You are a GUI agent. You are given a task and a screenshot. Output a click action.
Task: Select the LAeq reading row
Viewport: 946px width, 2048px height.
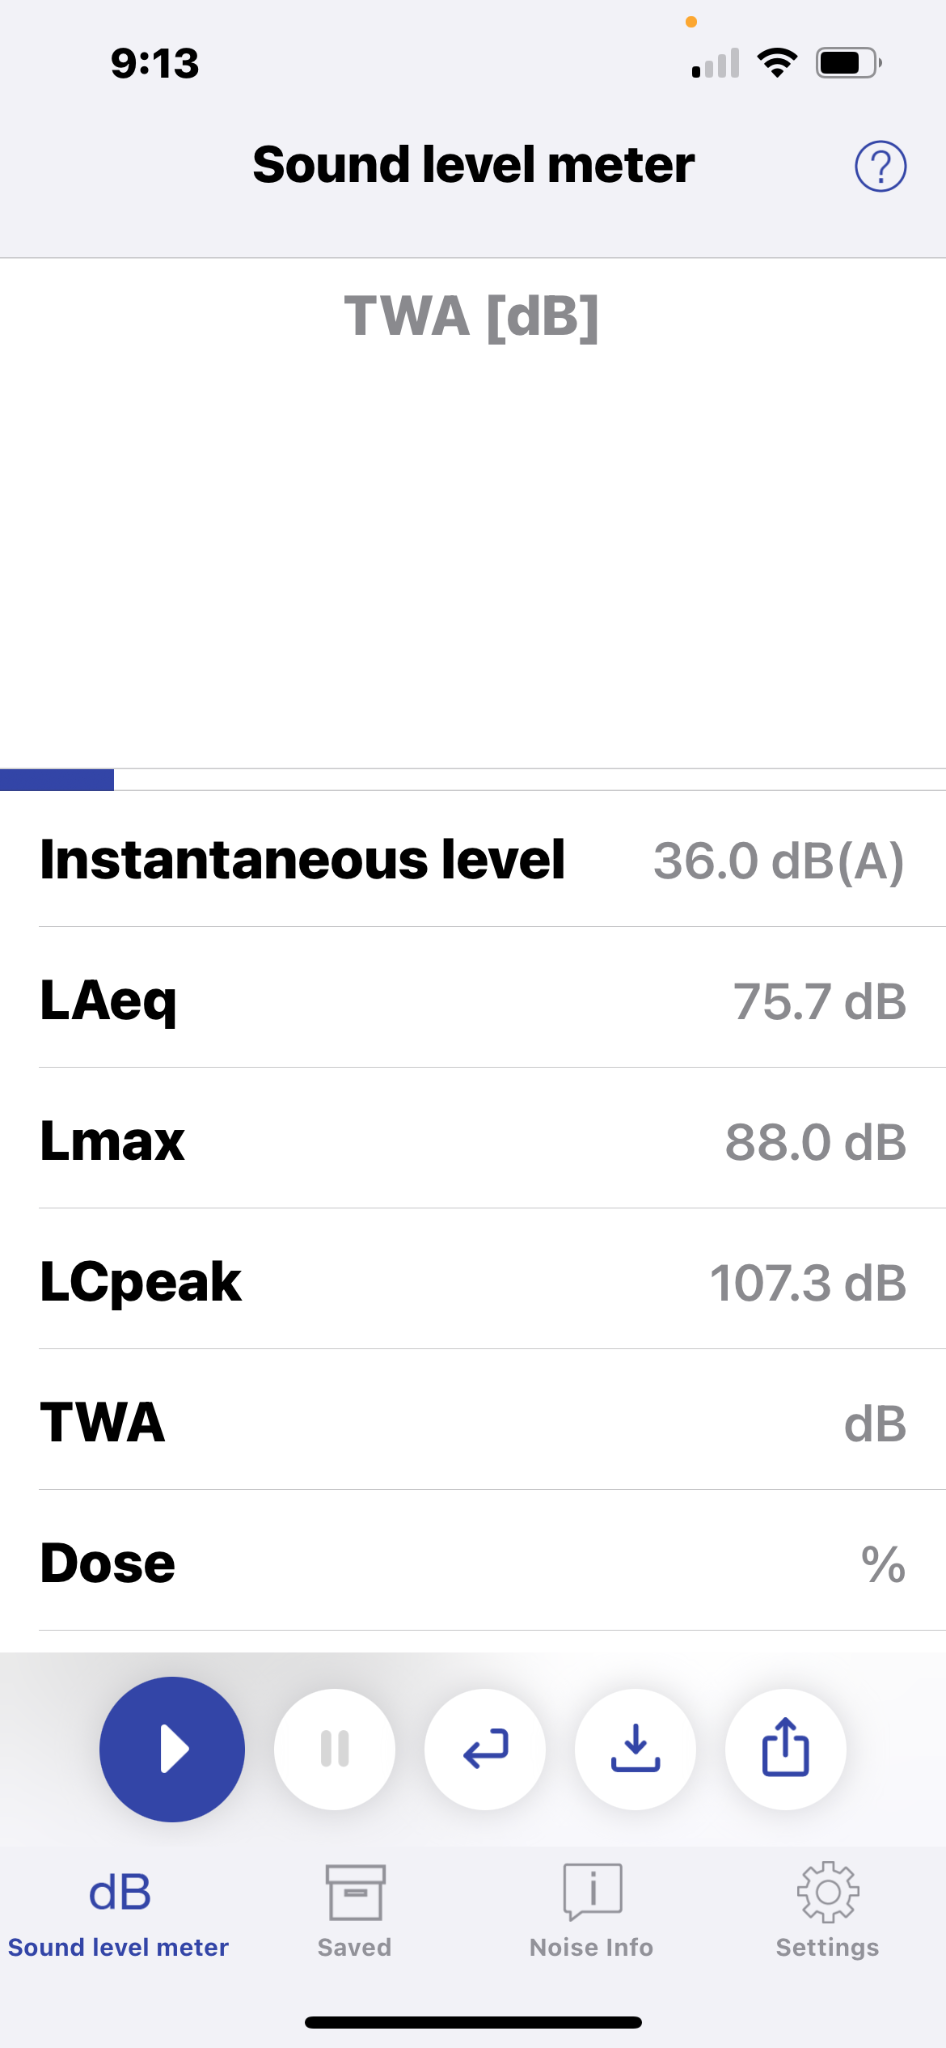[473, 998]
